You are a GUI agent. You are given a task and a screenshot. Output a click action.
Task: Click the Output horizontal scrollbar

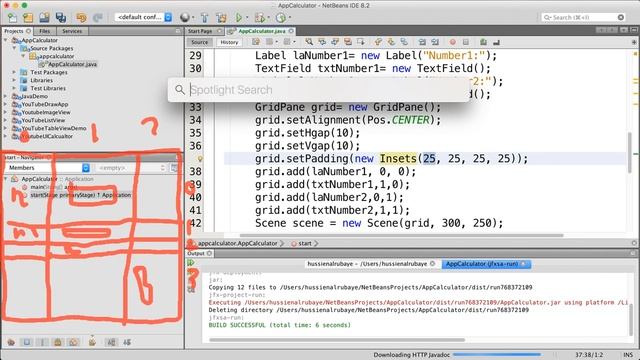pyautogui.click(x=337, y=340)
